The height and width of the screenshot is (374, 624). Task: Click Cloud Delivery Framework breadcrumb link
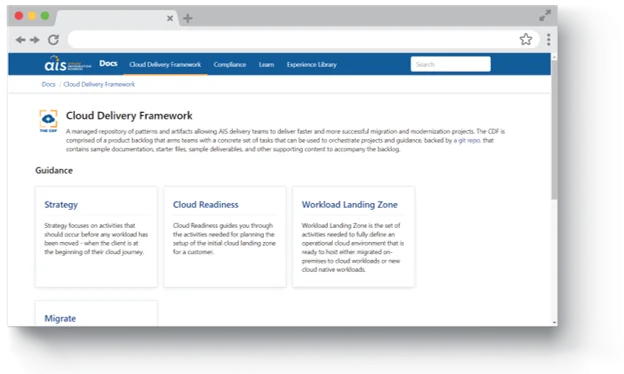(x=99, y=84)
